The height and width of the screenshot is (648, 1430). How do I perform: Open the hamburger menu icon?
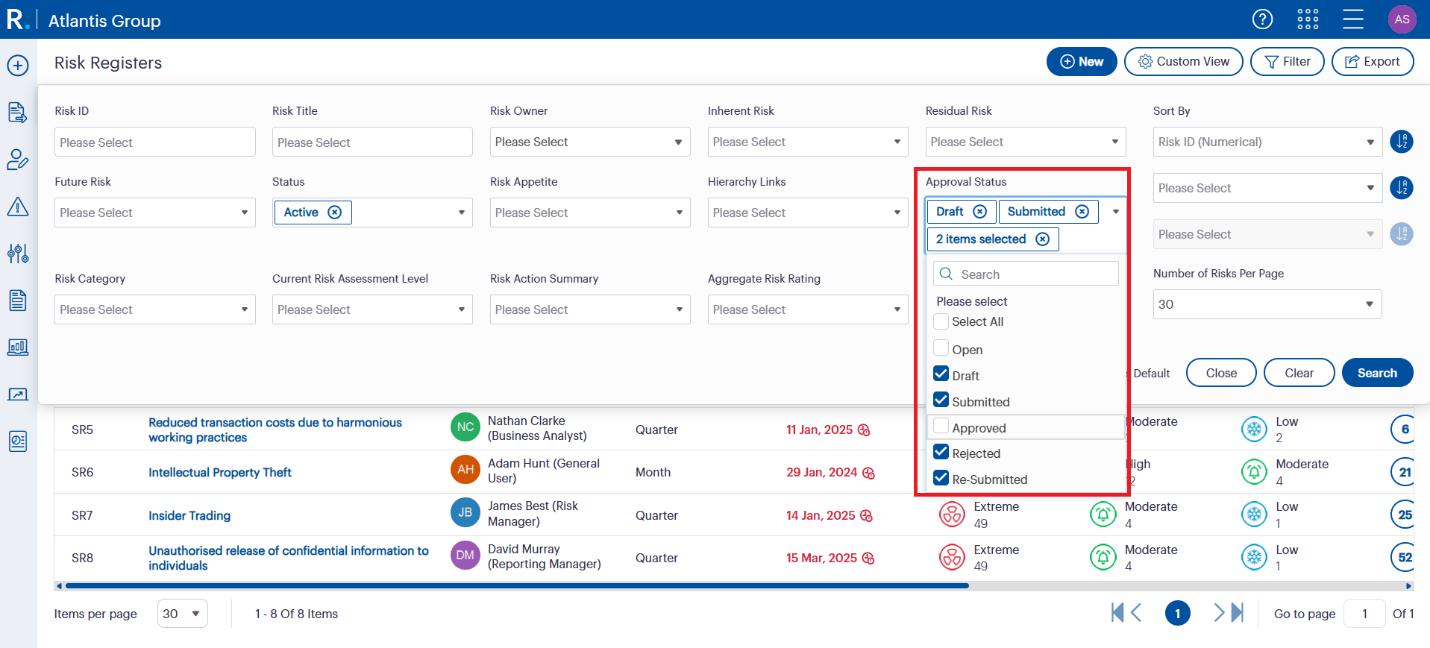point(1353,20)
